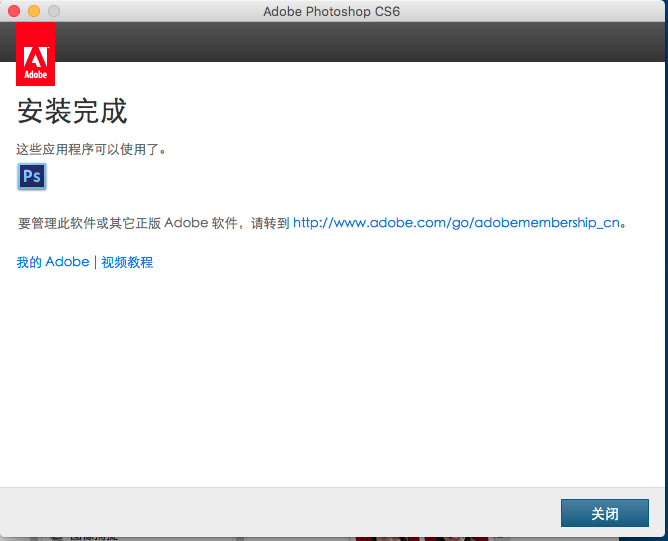Click the Adobe Photoshop CS6 window title
Screen dimensions: 668x541
[331, 12]
